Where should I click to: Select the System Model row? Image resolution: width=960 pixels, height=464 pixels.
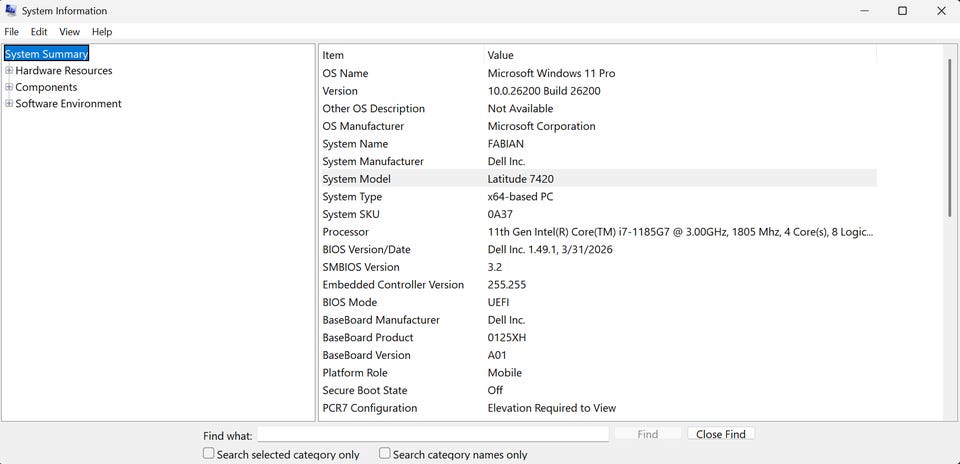coord(598,179)
